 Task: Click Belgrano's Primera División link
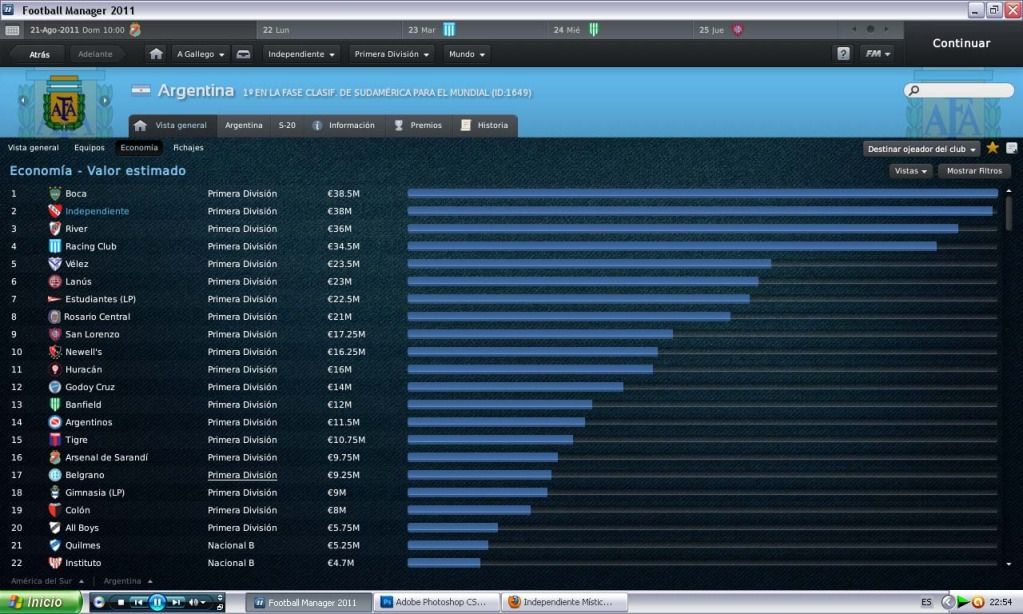pyautogui.click(x=242, y=475)
